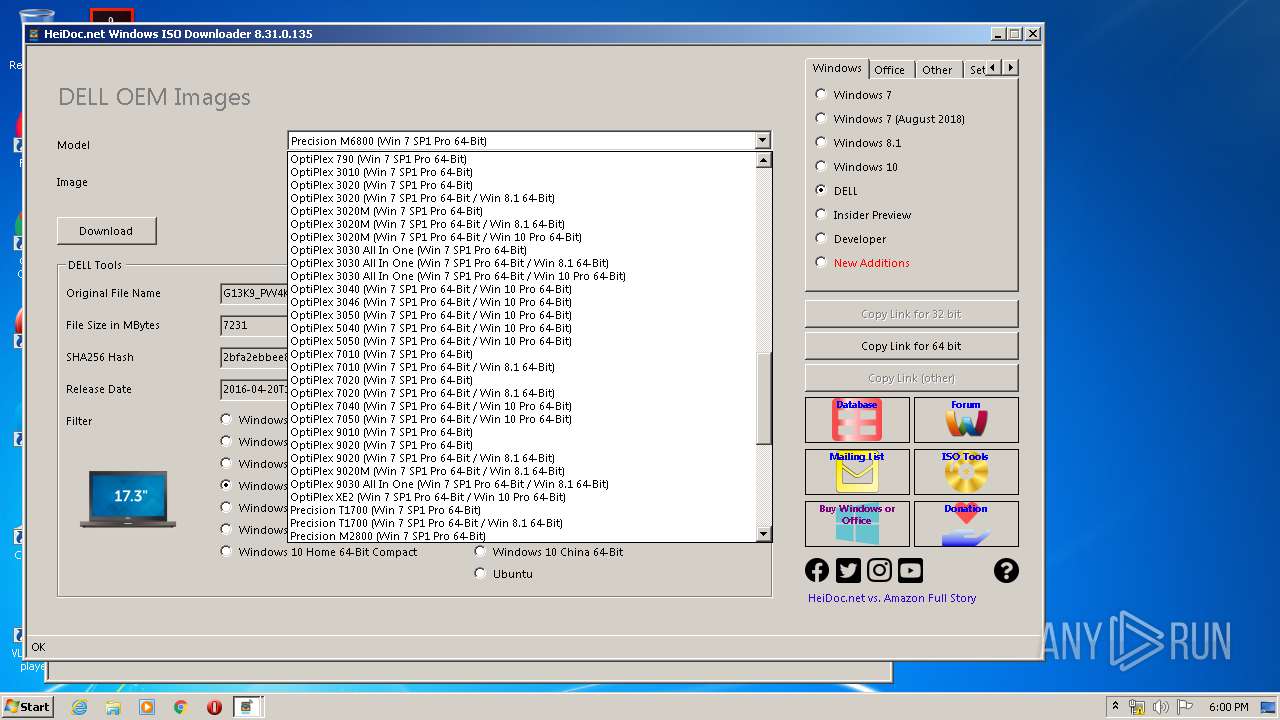Pick OptiPlex 3030 All In One Win 7 only

[521, 250]
